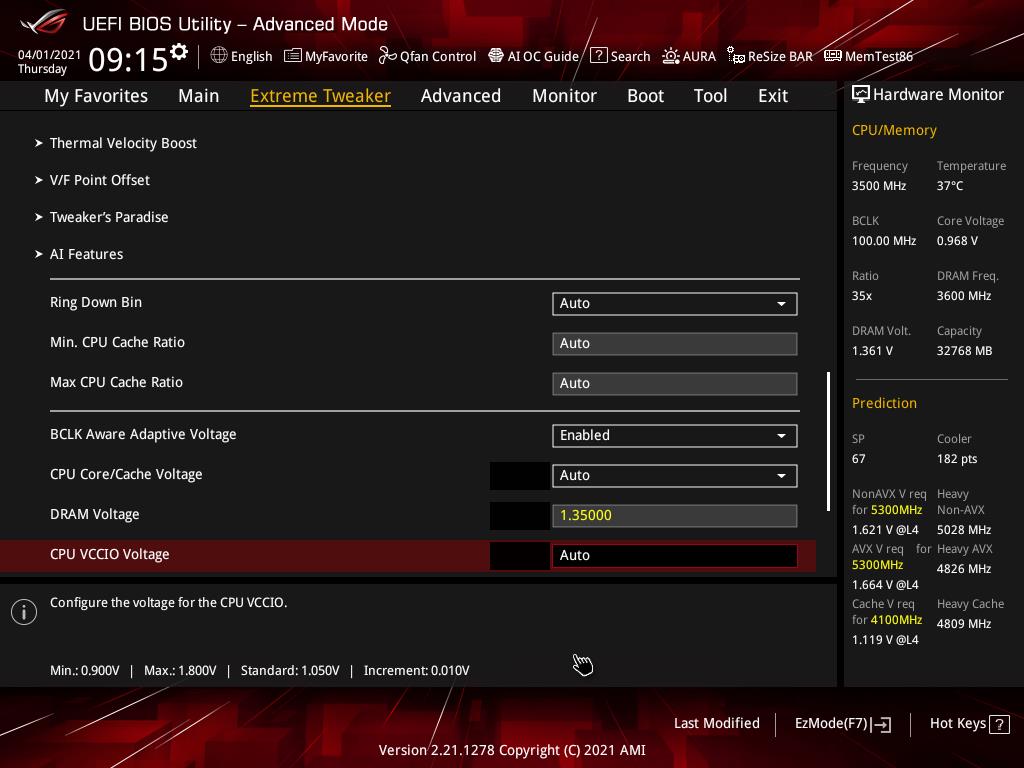The width and height of the screenshot is (1024, 768).
Task: Click the DRAM Voltage input field
Action: [674, 515]
